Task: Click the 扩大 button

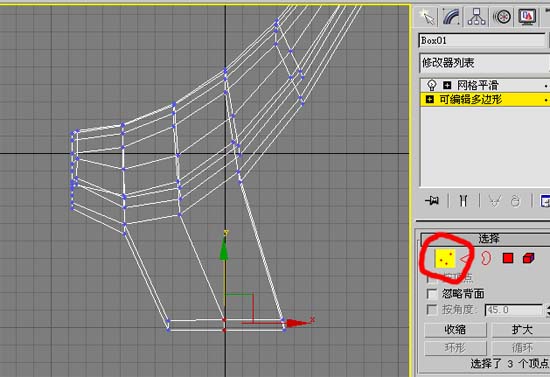Action: tap(522, 330)
